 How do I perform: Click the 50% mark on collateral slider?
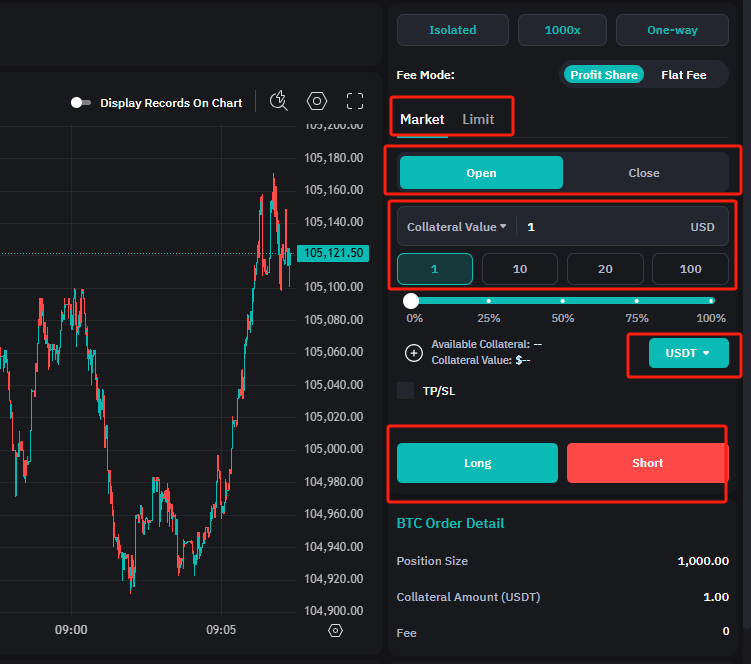pos(563,301)
